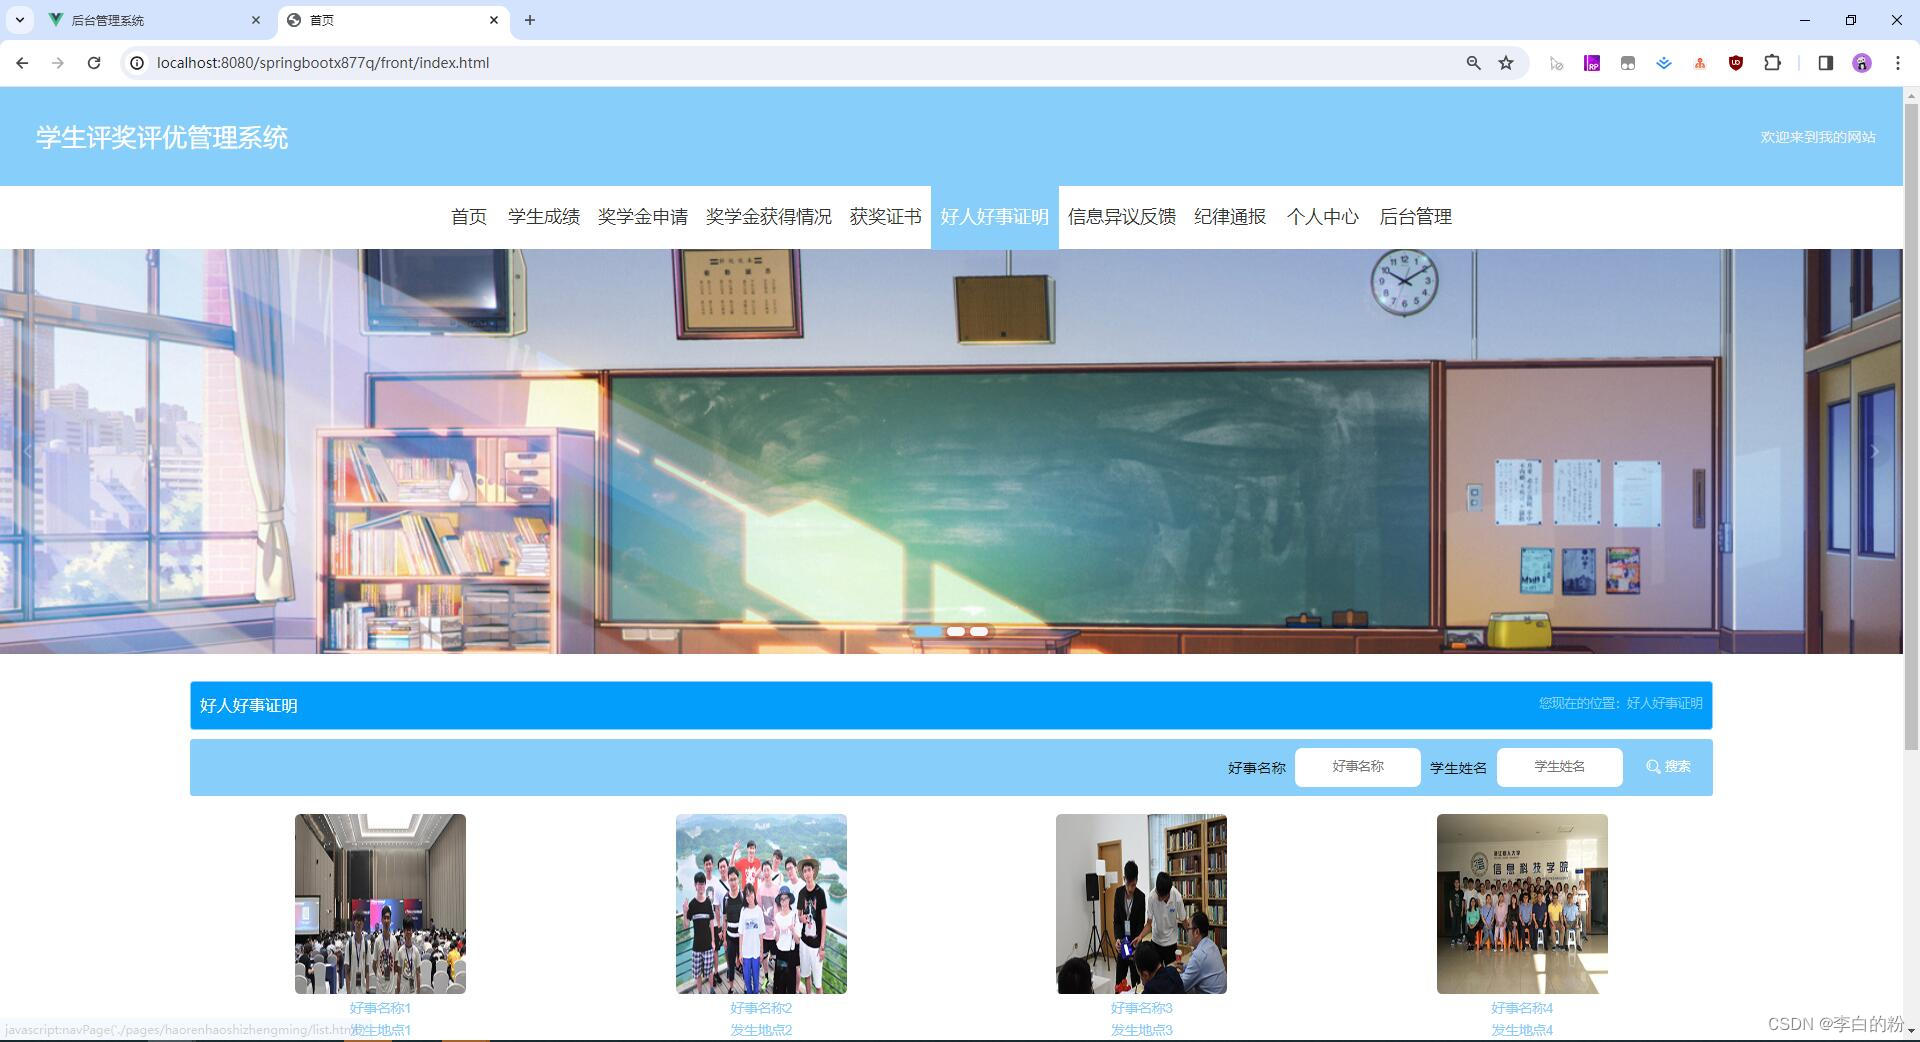
Task: Click the 好事名称1 link
Action: coord(380,1008)
